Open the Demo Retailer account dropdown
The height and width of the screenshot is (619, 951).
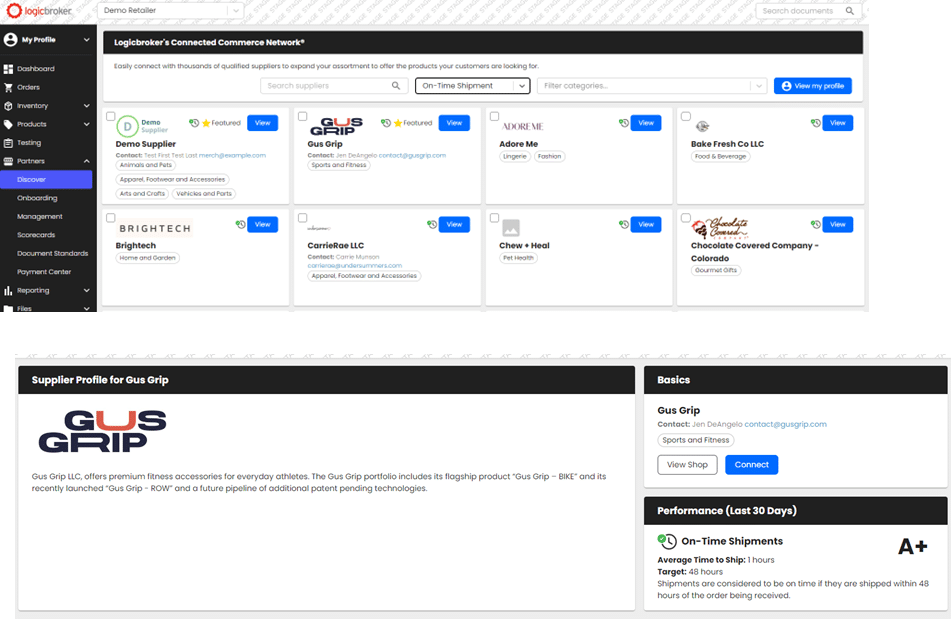tap(170, 11)
